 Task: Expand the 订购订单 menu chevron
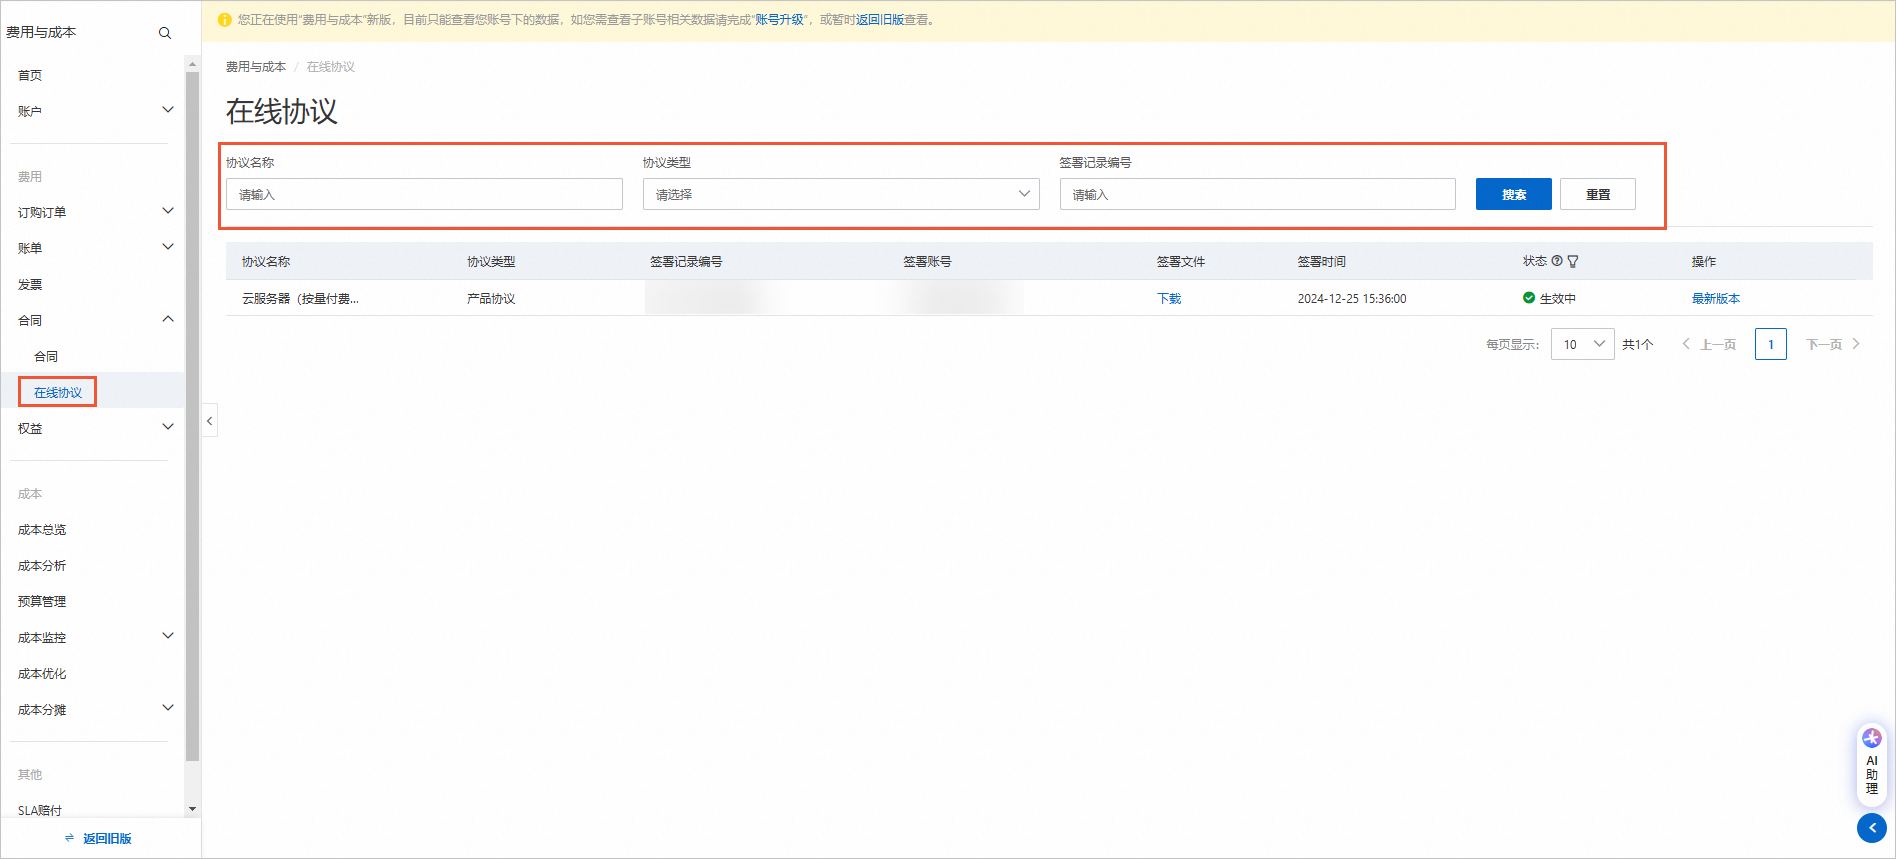click(168, 211)
